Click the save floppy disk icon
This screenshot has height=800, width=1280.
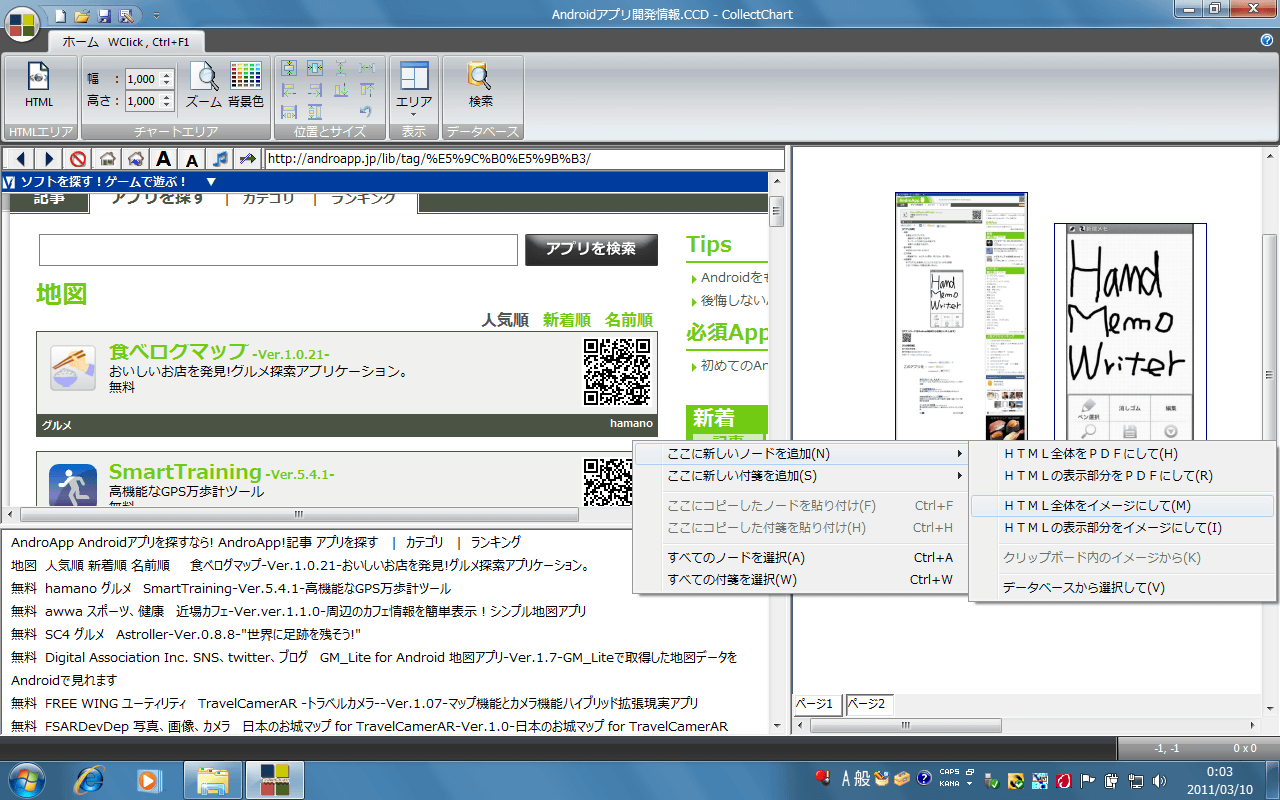[104, 15]
